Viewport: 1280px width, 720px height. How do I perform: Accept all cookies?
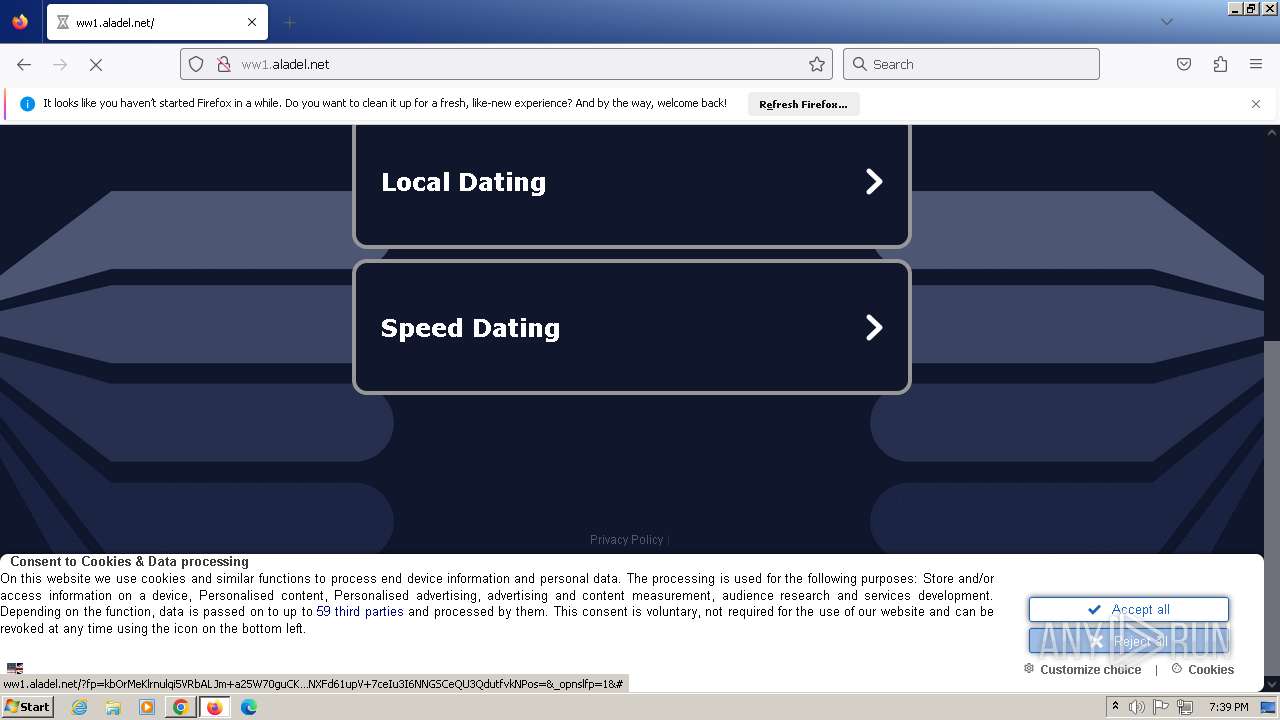pos(1129,609)
